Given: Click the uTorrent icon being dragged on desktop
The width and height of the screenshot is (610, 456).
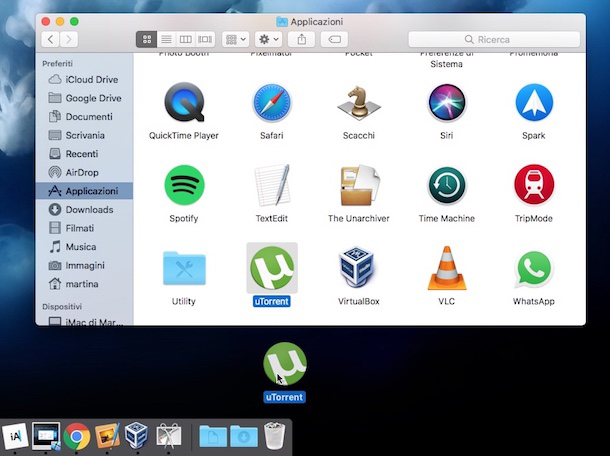Looking at the screenshot, I should pos(285,364).
